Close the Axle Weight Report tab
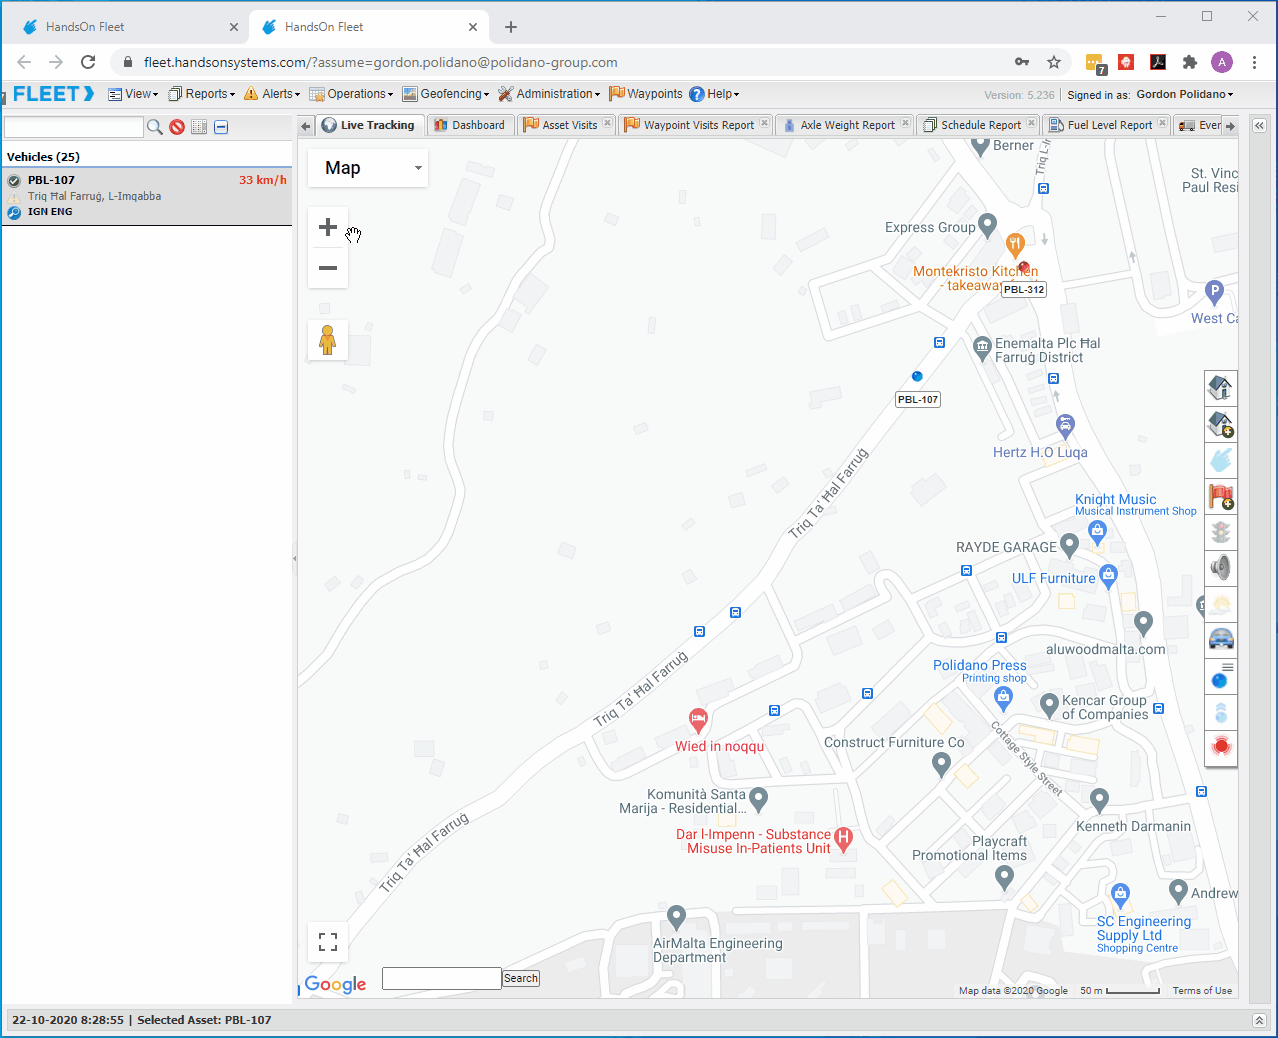1278x1038 pixels. 905,124
